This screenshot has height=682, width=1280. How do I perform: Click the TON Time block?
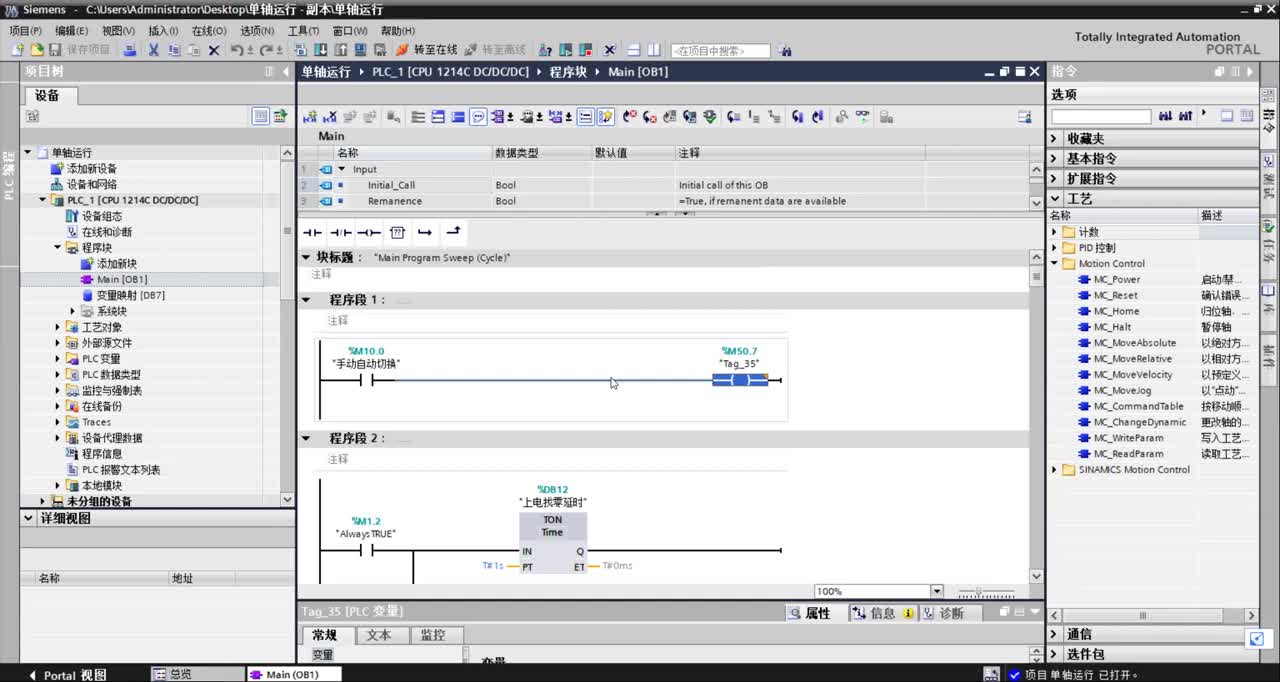[553, 544]
